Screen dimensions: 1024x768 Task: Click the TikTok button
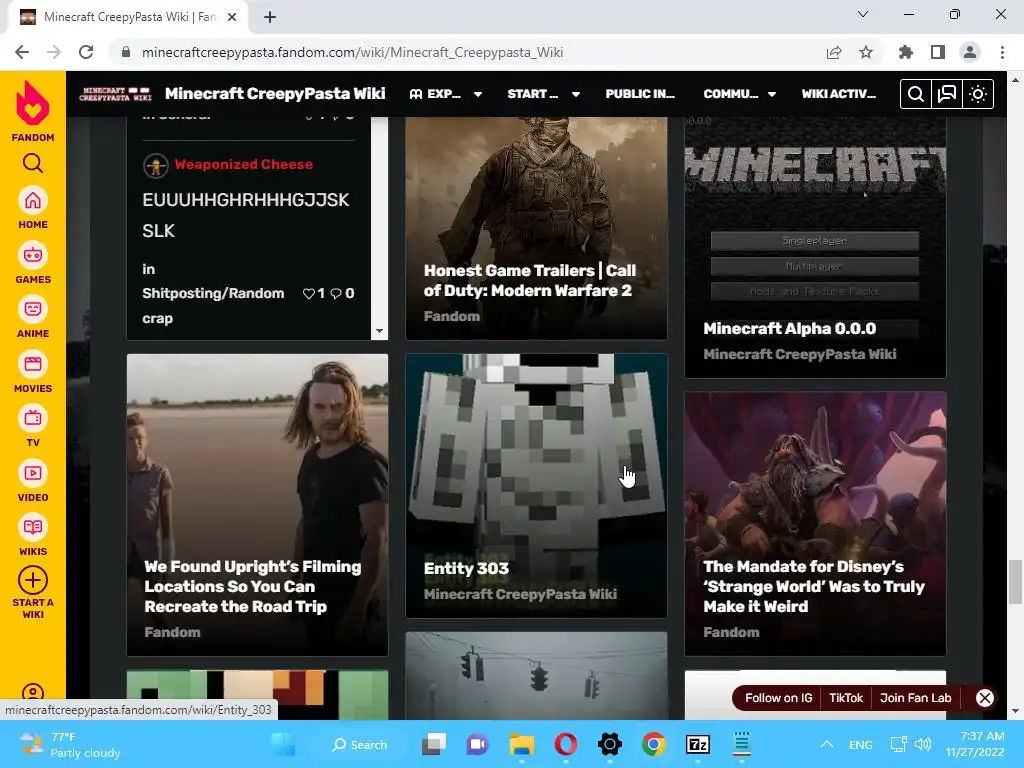tap(846, 698)
